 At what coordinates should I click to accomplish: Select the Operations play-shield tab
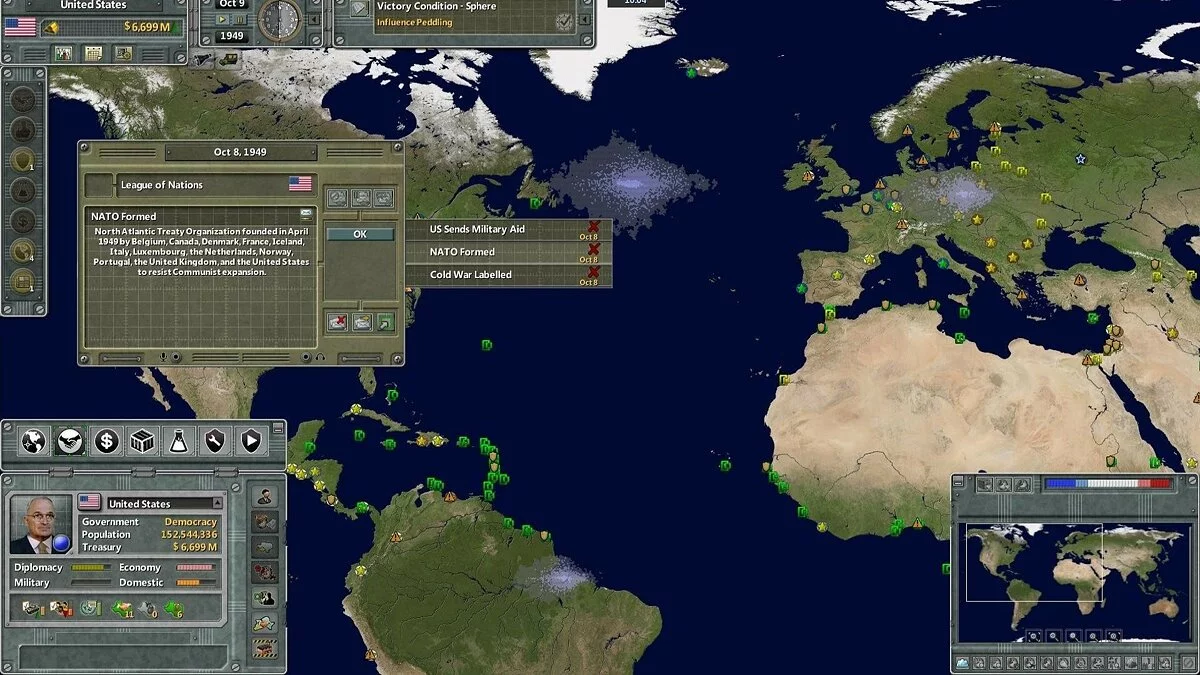[251, 440]
